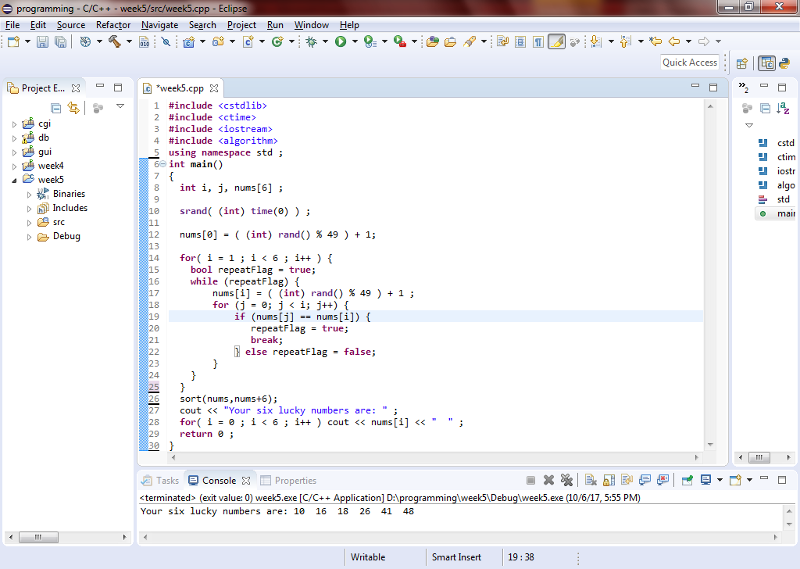Toggle Skip All Breakpoints icon
800x569 pixels.
pyautogui.click(x=166, y=42)
